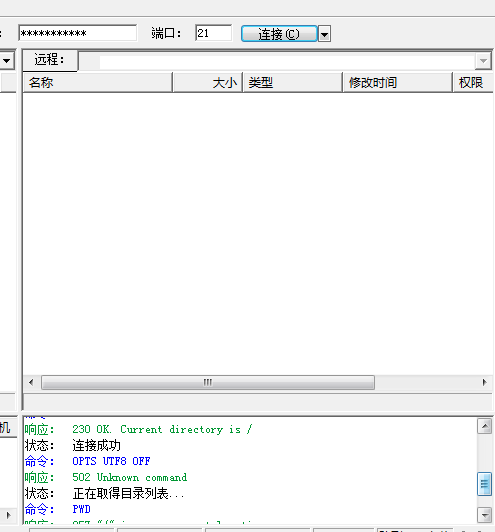Image resolution: width=495 pixels, height=532 pixels.
Task: Sort remote files by 修改时间 column
Action: click(398, 82)
